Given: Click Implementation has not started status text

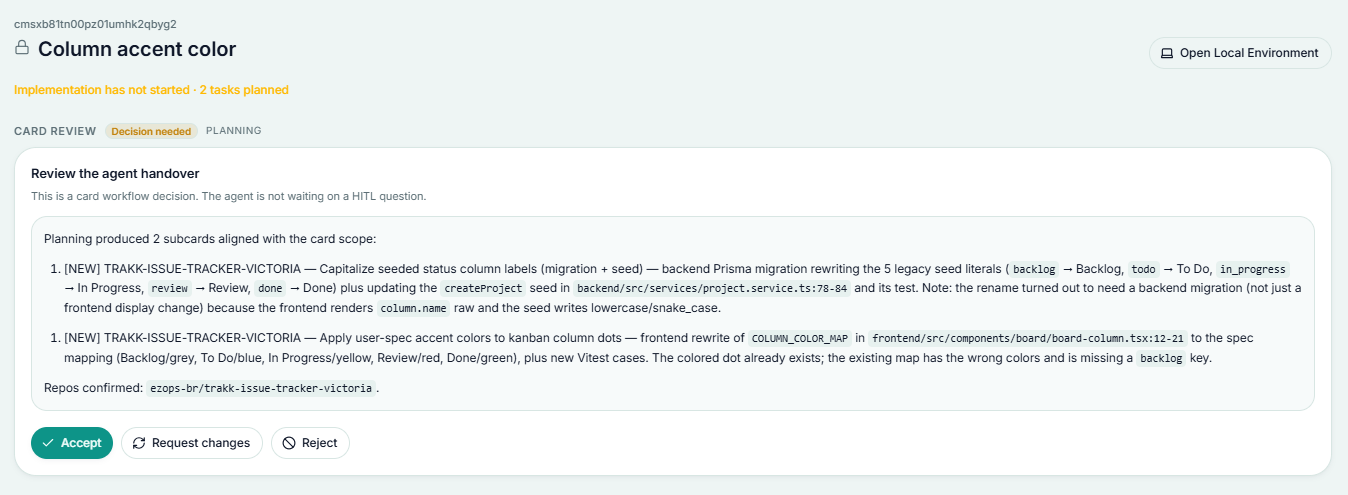Looking at the screenshot, I should click(x=151, y=90).
